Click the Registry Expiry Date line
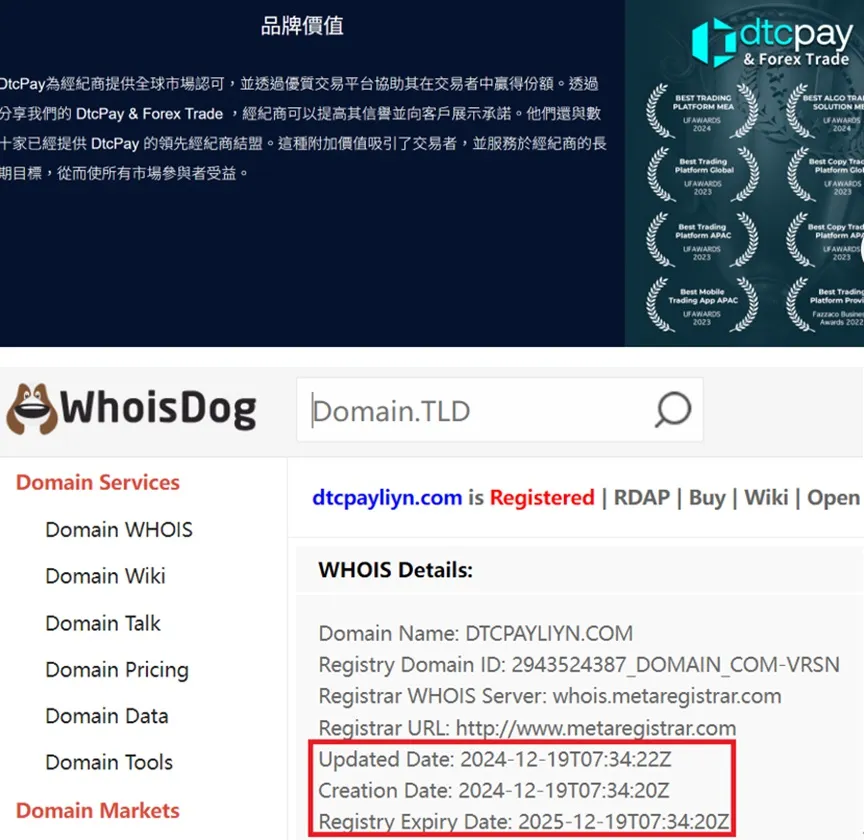864x840 pixels. (524, 822)
